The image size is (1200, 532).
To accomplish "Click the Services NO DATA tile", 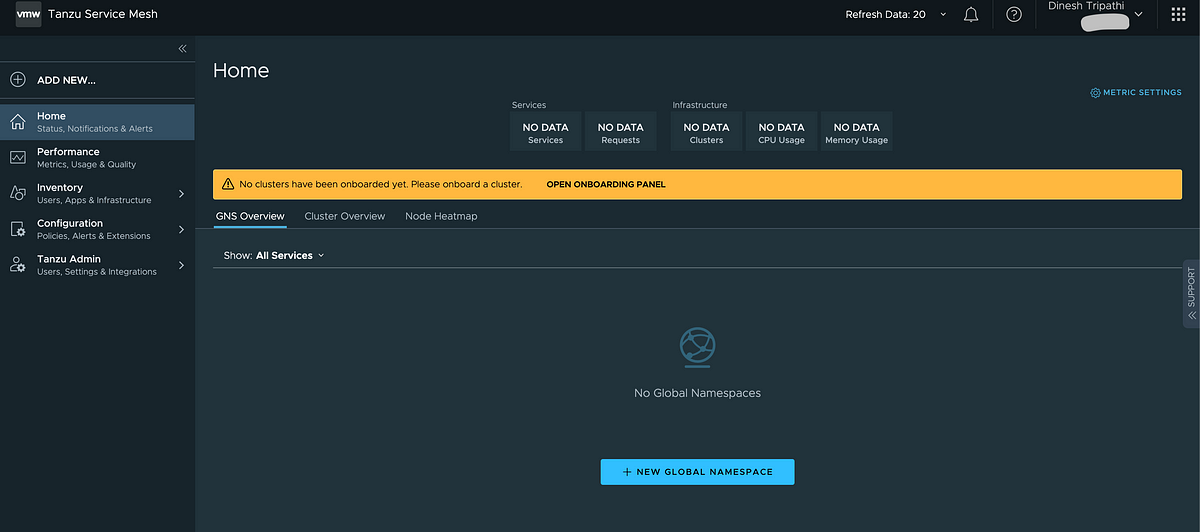I will coord(545,131).
